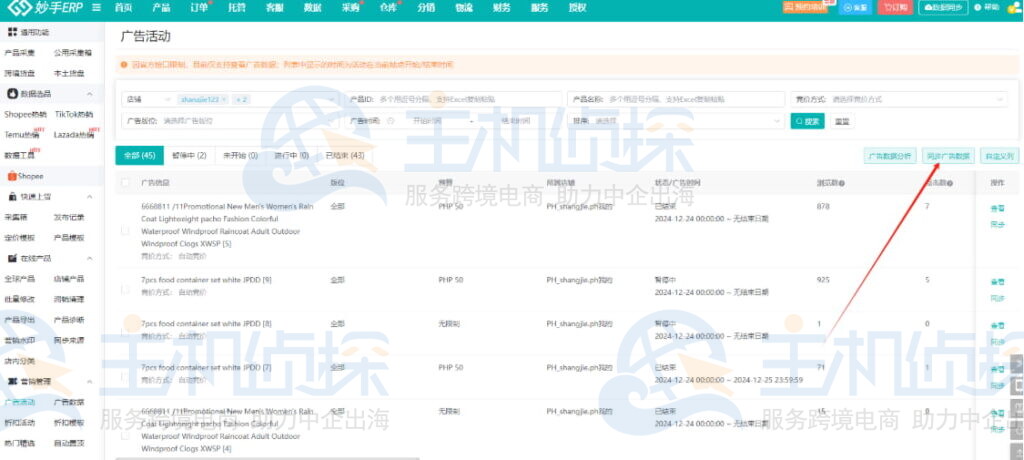Open 店铺产品 in the sidebar
The width and height of the screenshot is (1024, 460).
(69, 279)
